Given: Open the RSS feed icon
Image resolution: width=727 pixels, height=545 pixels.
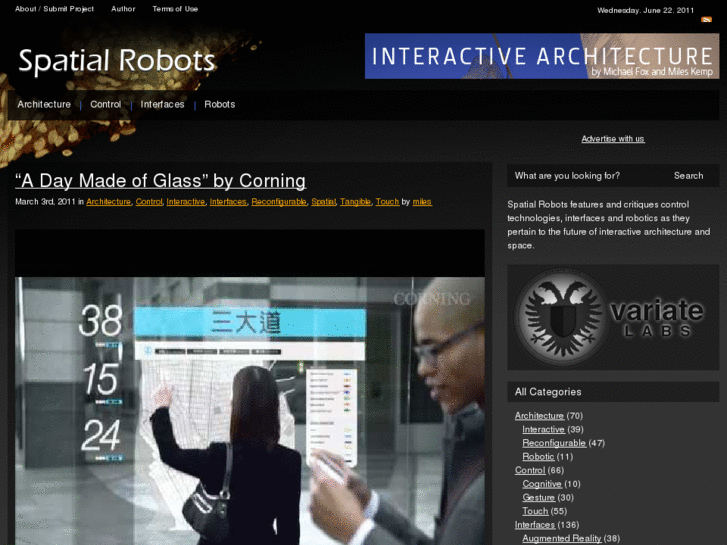Looking at the screenshot, I should click(706, 19).
